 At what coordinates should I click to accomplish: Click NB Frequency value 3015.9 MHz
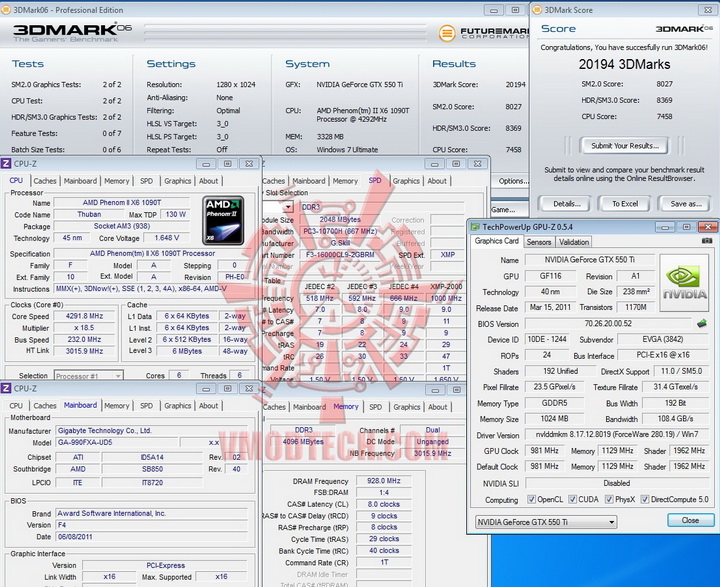tap(432, 453)
